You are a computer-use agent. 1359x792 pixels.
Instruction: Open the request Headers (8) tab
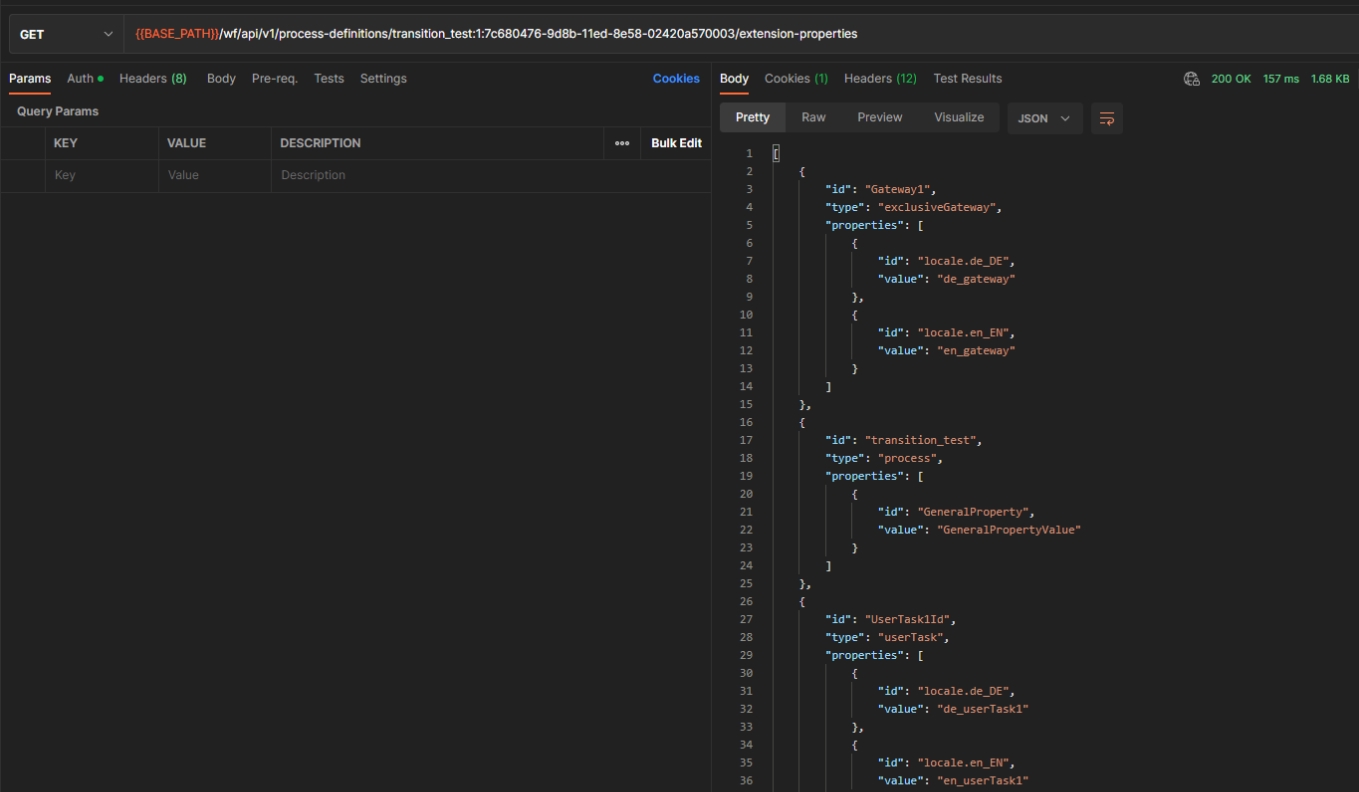(x=153, y=78)
